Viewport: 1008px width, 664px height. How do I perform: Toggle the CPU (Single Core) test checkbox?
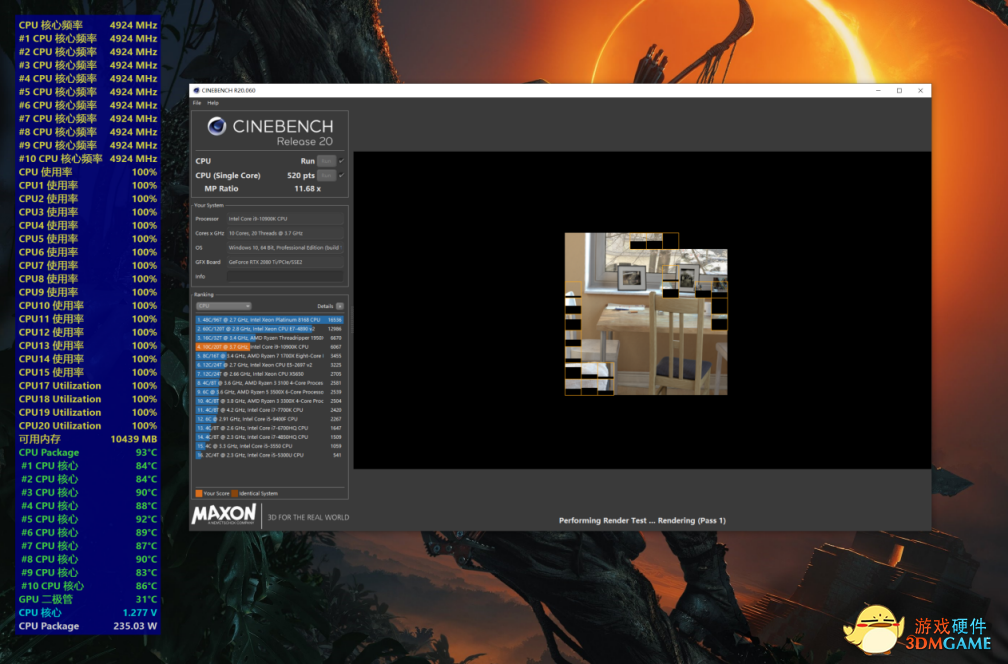[x=341, y=175]
